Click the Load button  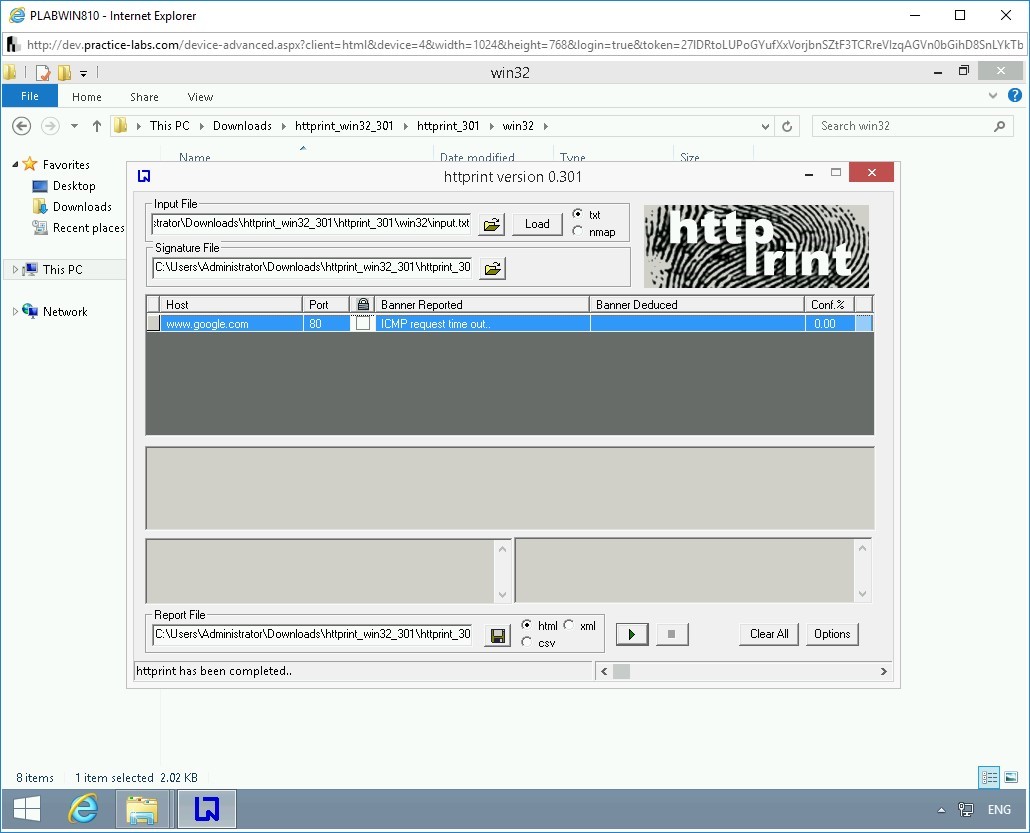[537, 224]
